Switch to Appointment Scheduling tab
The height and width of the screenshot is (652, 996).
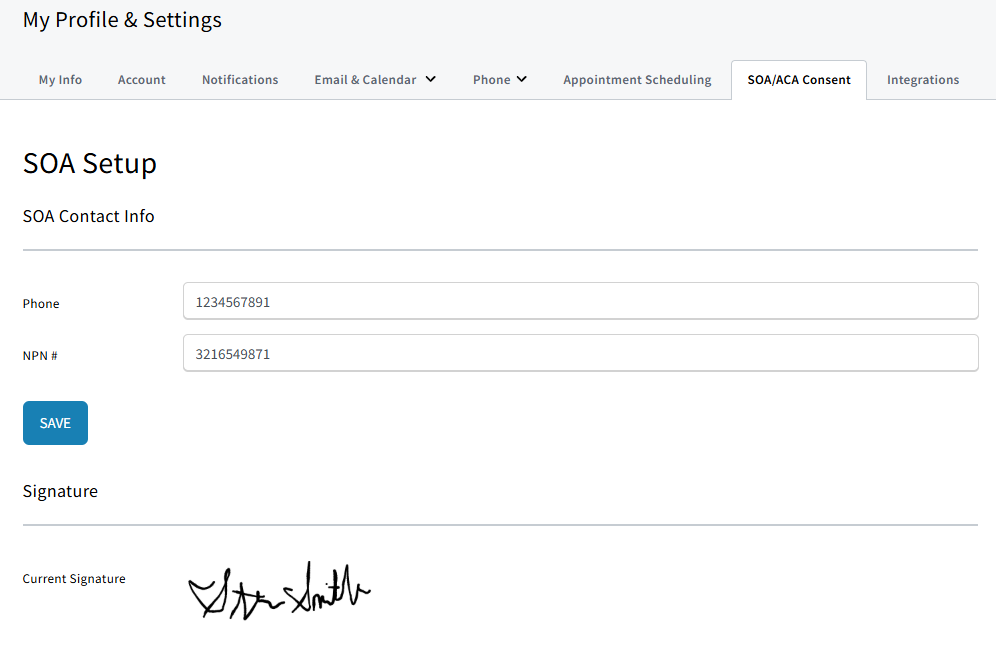tap(637, 80)
